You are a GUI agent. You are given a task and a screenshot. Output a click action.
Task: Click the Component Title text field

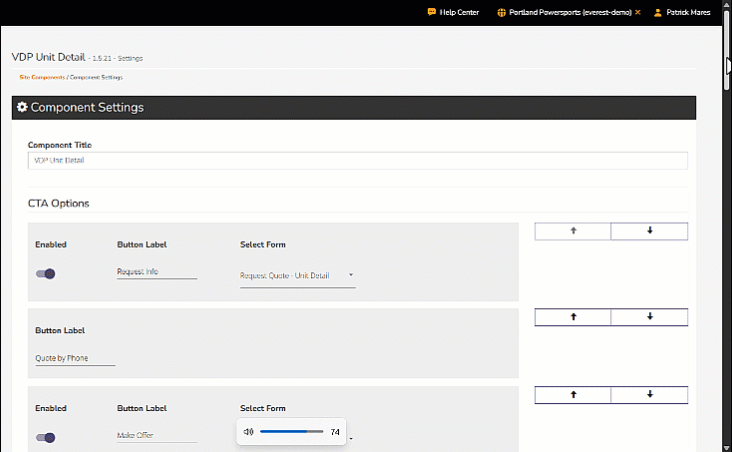(x=357, y=161)
